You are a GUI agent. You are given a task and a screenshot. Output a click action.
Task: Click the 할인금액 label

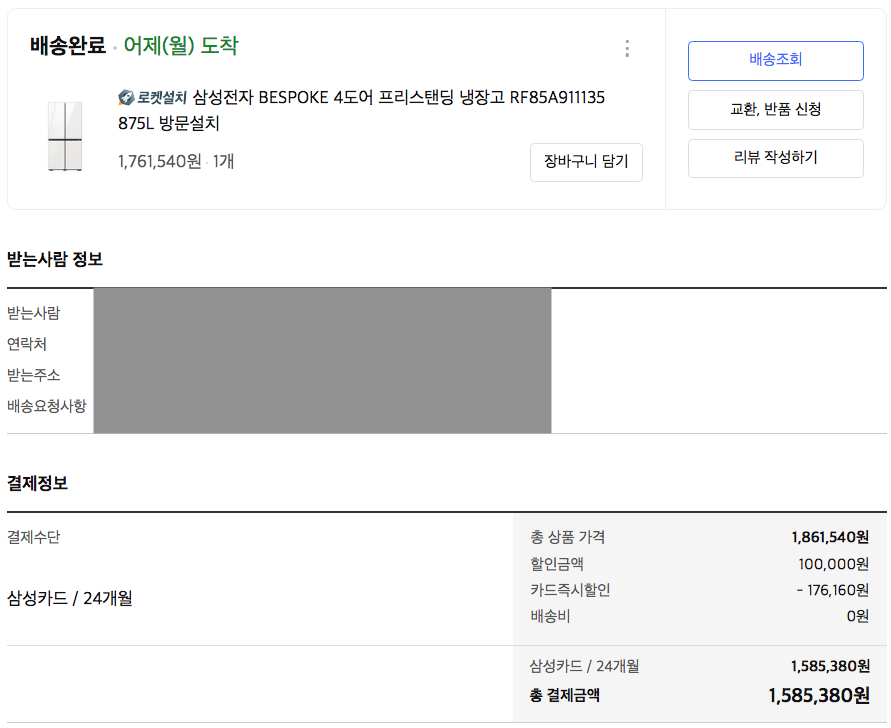(556, 564)
